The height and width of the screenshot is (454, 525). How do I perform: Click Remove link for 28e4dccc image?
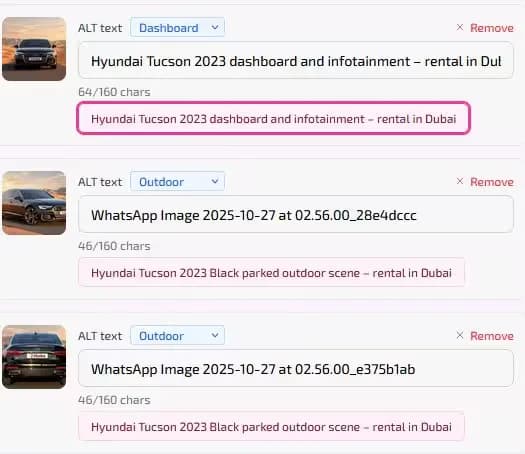click(492, 182)
